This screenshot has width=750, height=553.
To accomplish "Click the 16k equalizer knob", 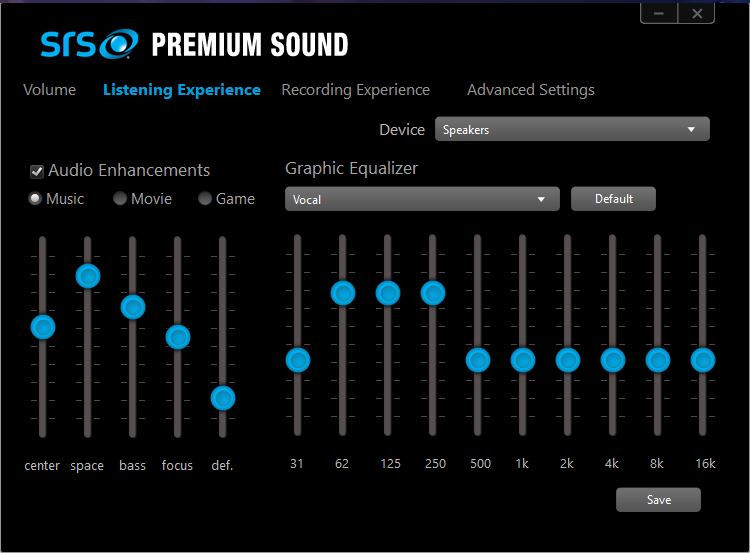I will pos(703,360).
